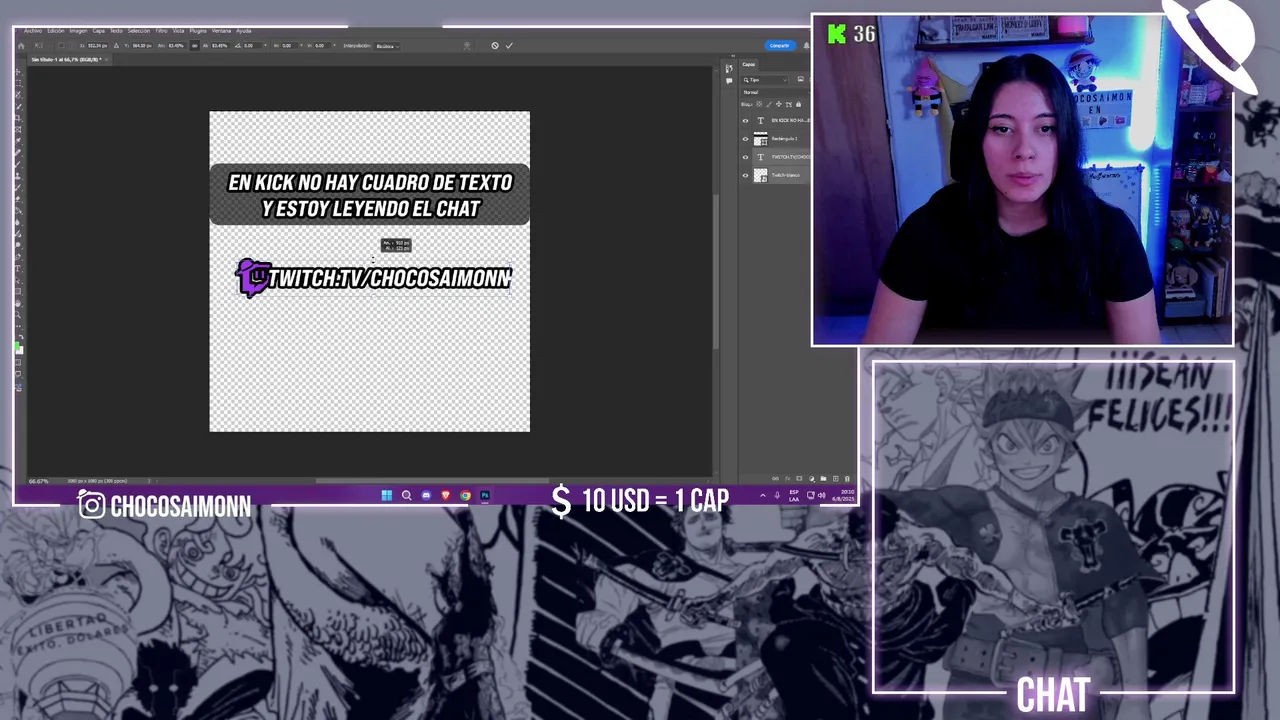Open Discord from the taskbar

click(426, 495)
